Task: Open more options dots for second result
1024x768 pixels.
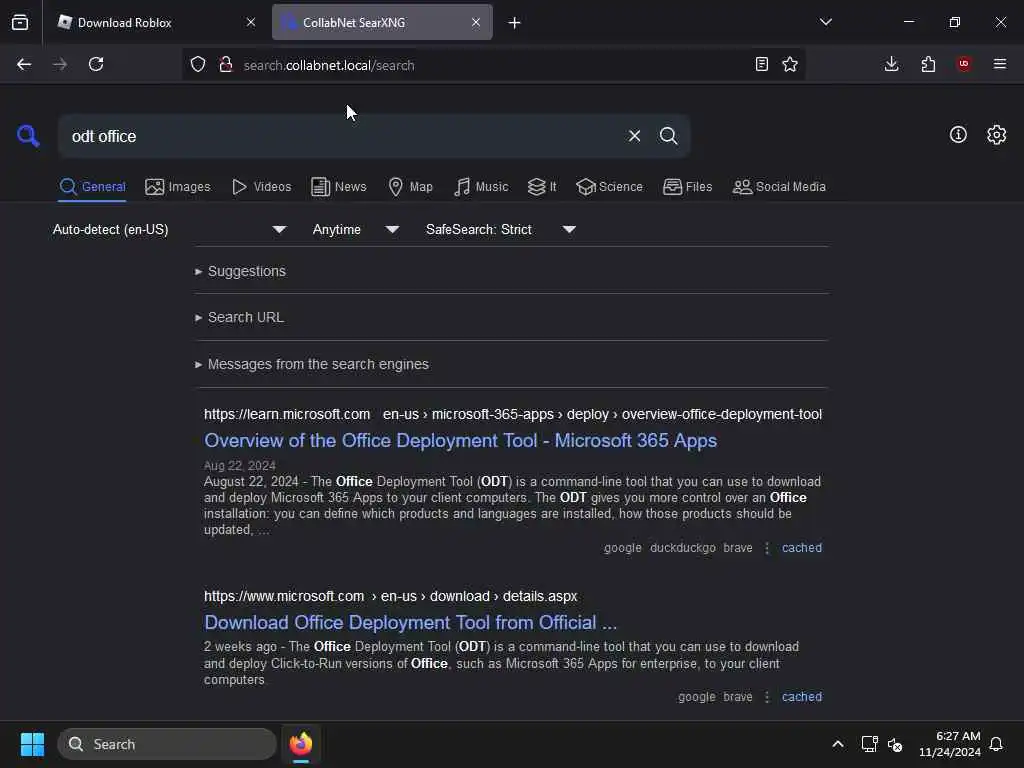Action: [x=767, y=697]
